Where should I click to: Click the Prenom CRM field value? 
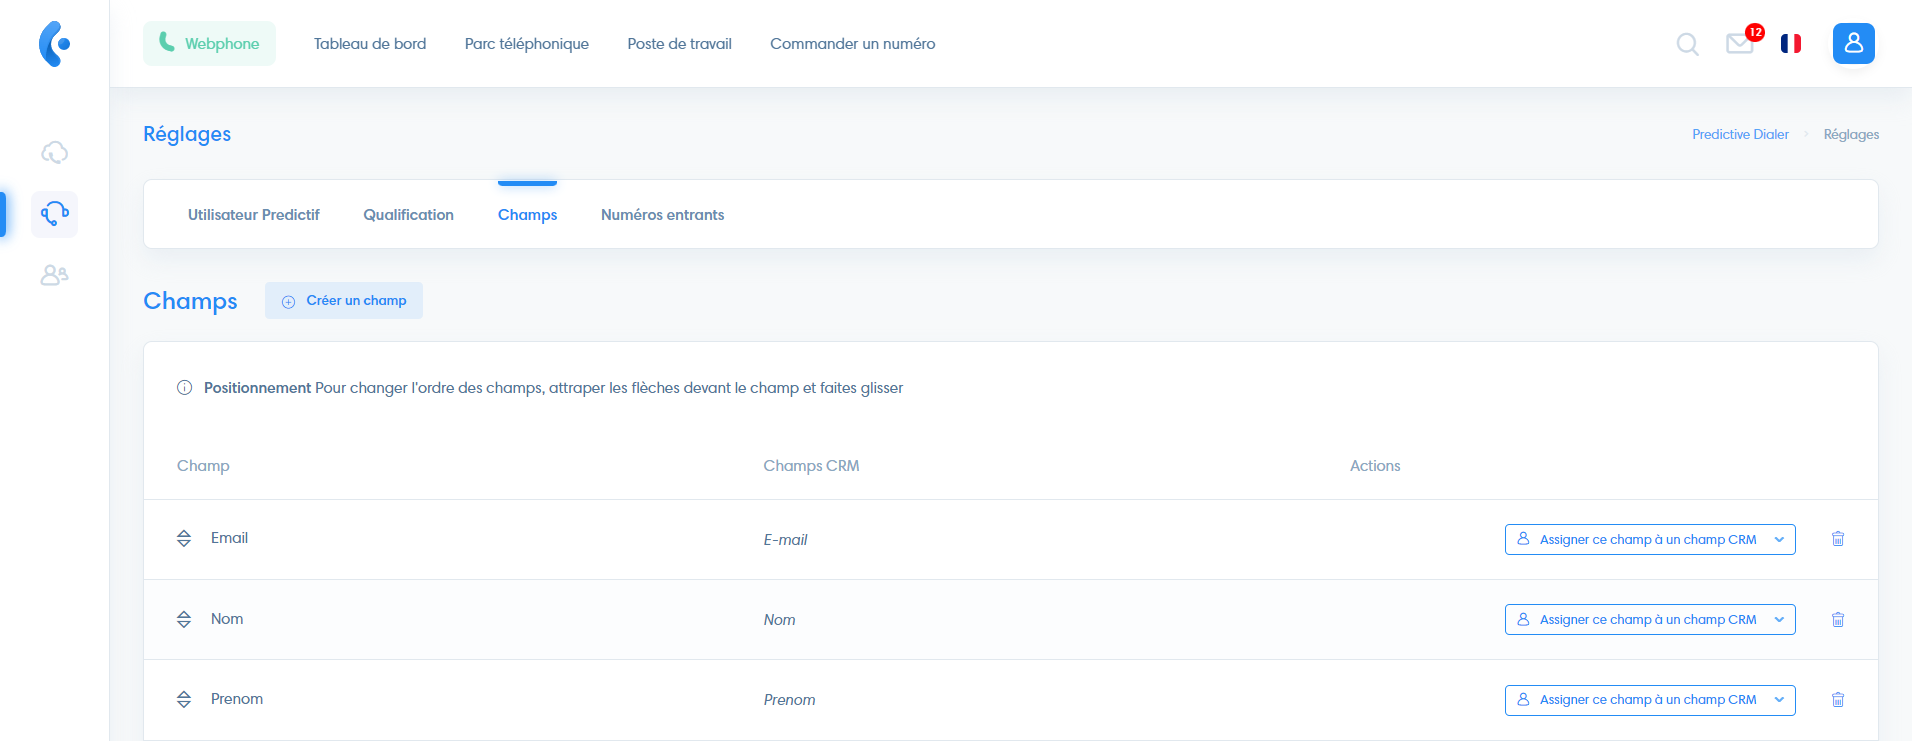[789, 700]
